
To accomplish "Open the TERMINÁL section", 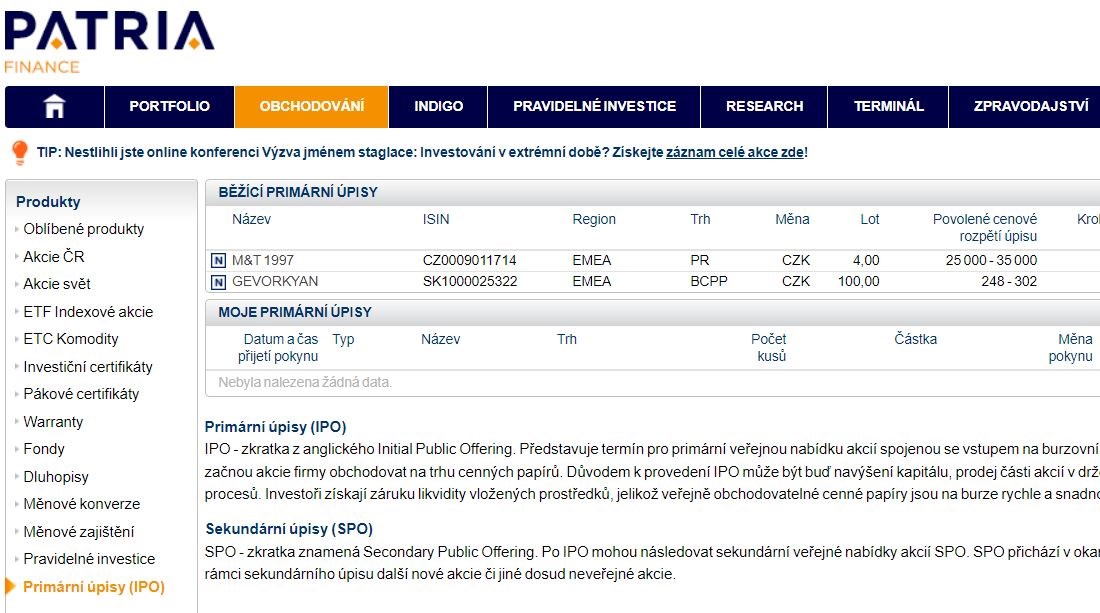I will point(886,106).
